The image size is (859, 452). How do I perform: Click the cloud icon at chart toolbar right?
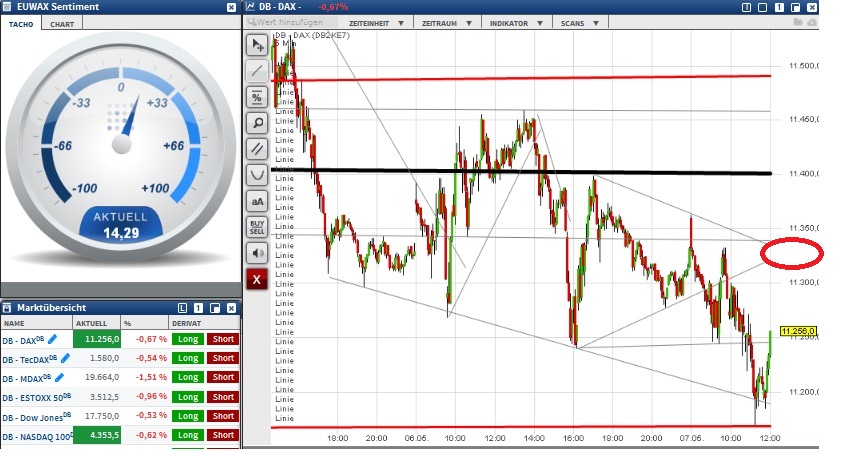(x=811, y=22)
